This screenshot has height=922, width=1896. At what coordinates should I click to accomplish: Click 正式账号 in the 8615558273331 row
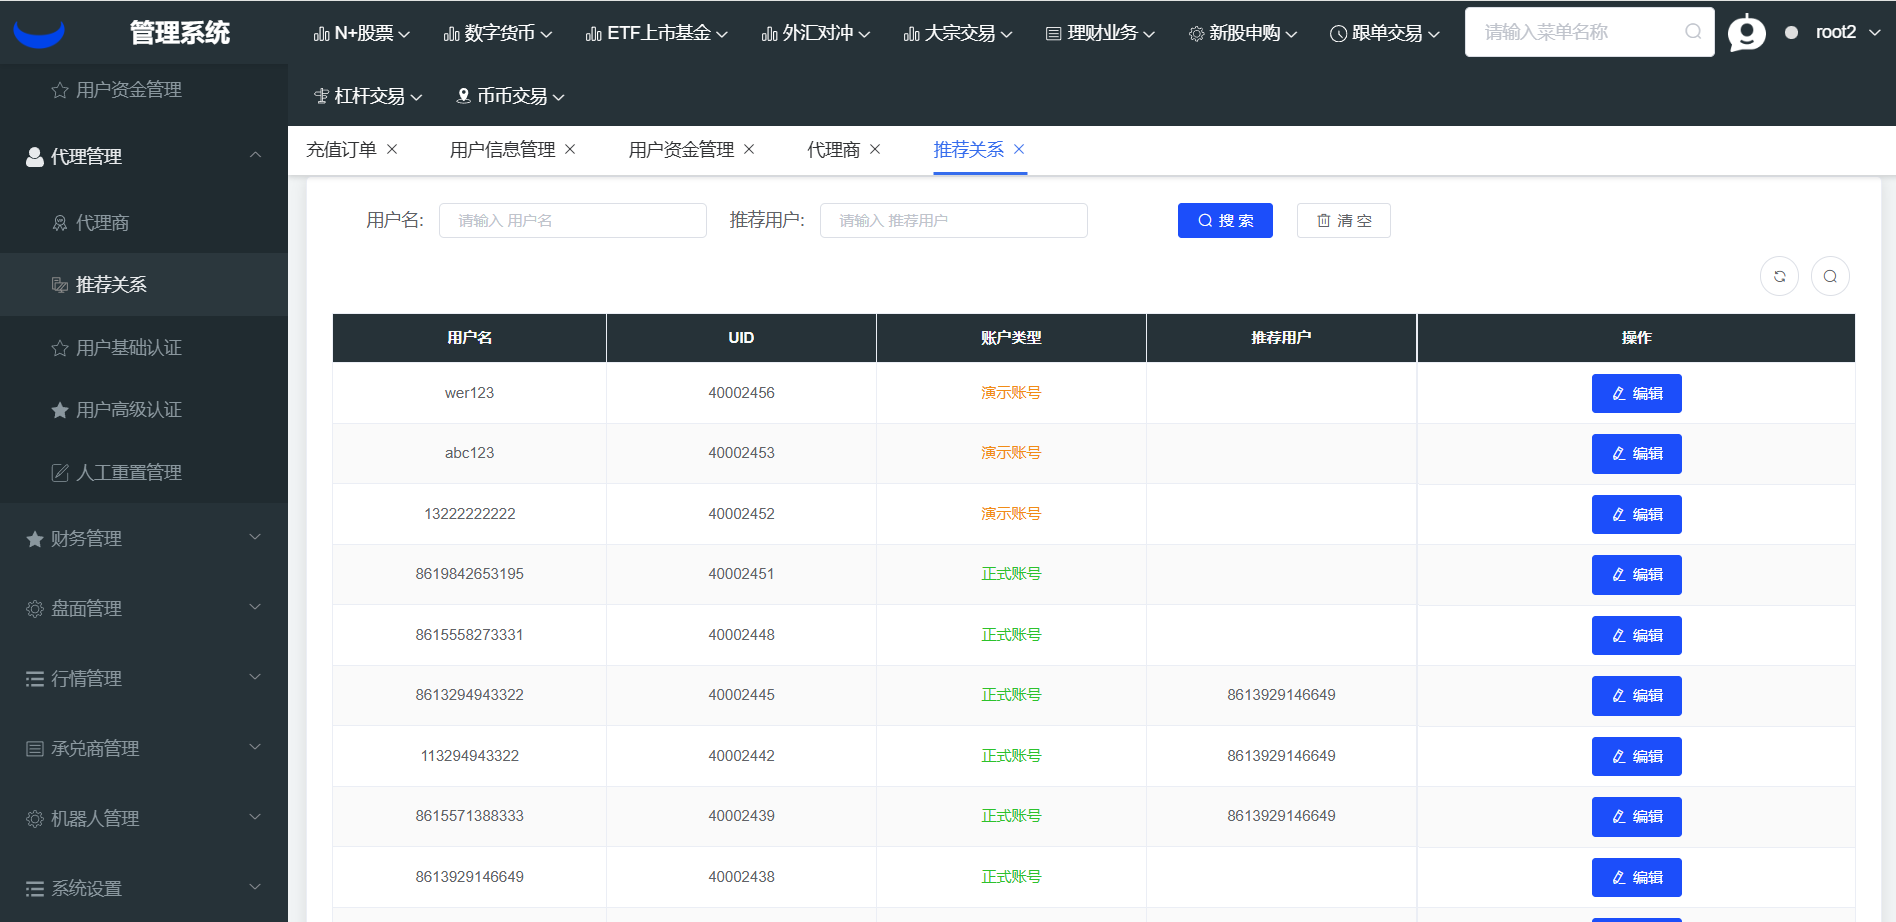tap(1011, 635)
